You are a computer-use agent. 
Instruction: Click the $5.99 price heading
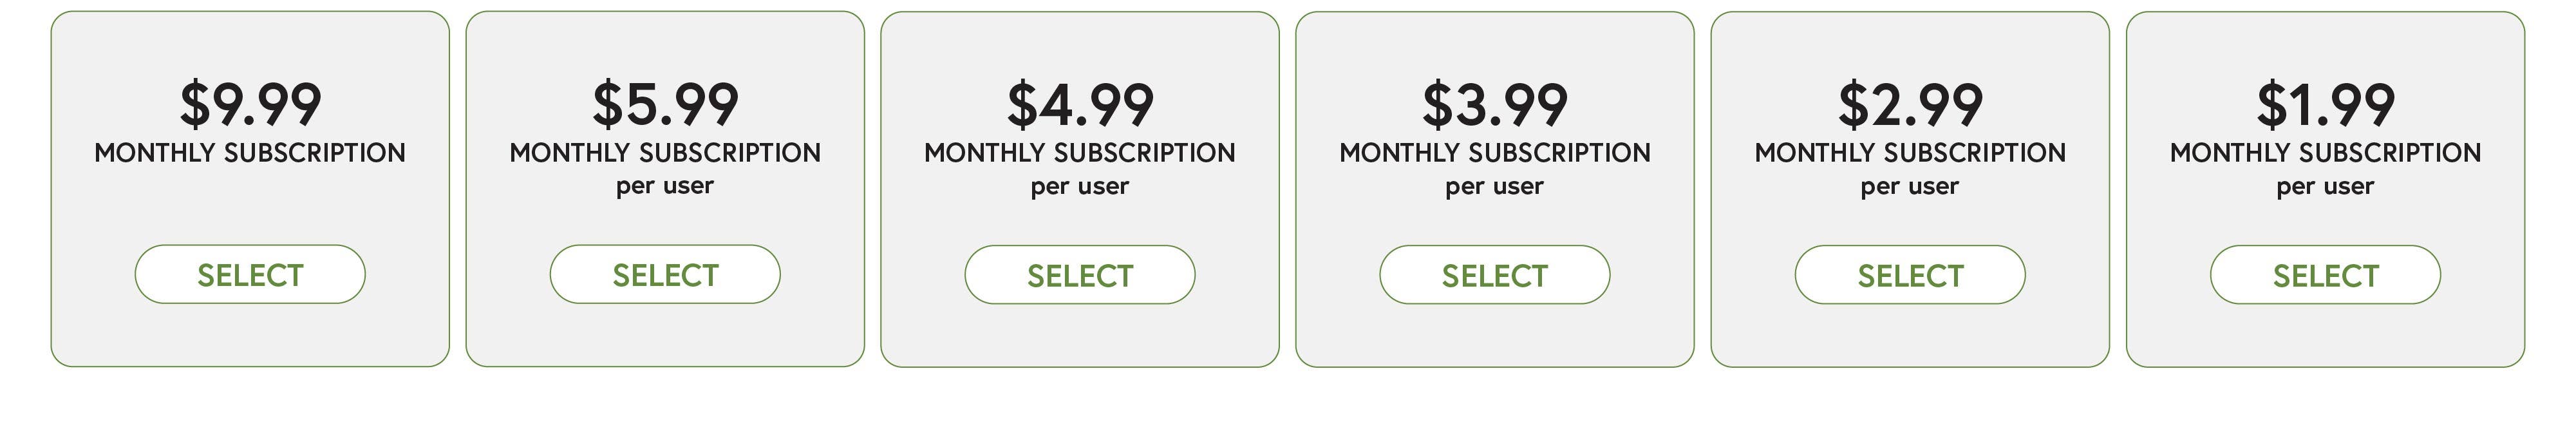pyautogui.click(x=665, y=104)
